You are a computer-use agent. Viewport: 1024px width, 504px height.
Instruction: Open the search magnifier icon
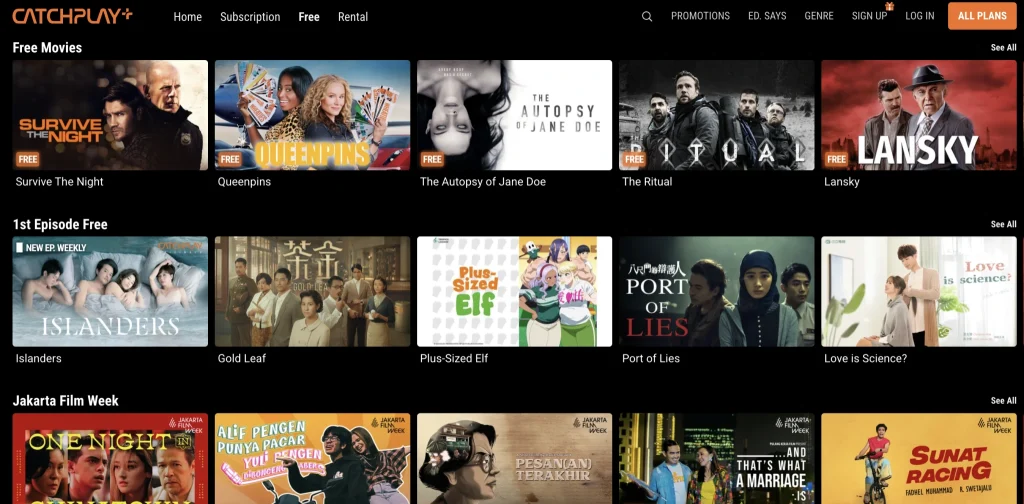click(x=647, y=16)
